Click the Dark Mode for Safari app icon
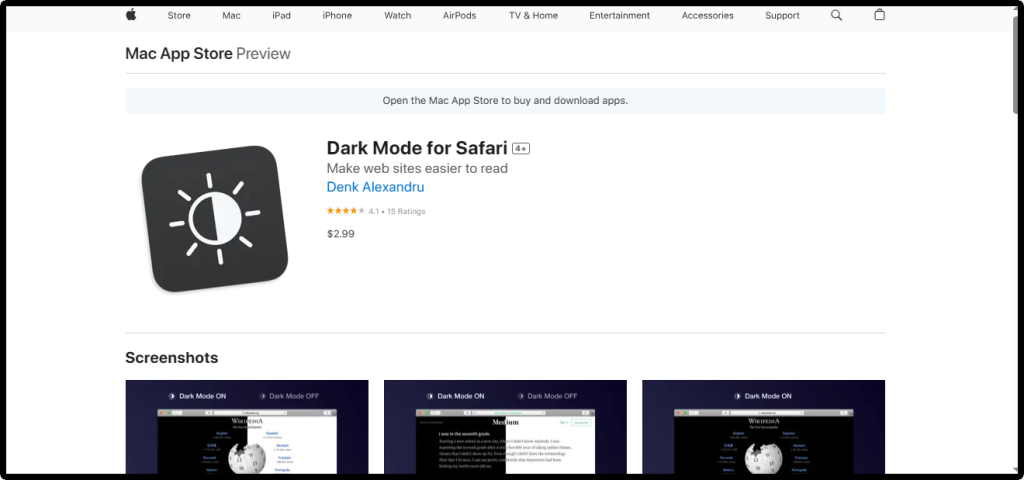1024x480 pixels. 214,219
